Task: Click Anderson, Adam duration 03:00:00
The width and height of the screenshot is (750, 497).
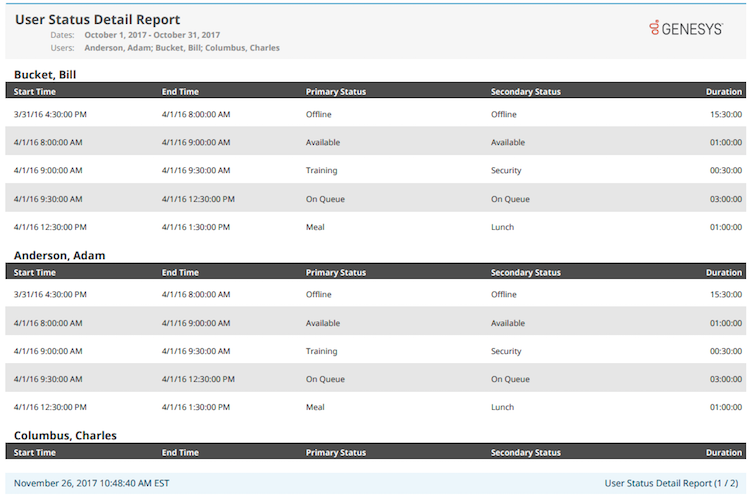Action: (x=726, y=379)
